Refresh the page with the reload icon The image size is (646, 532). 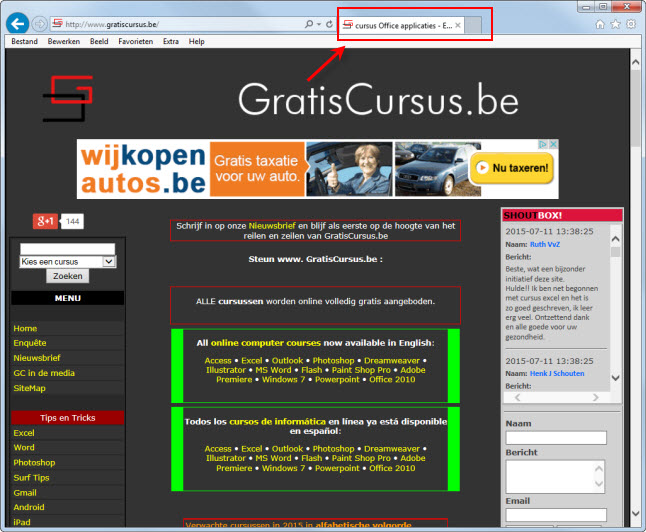(x=329, y=24)
